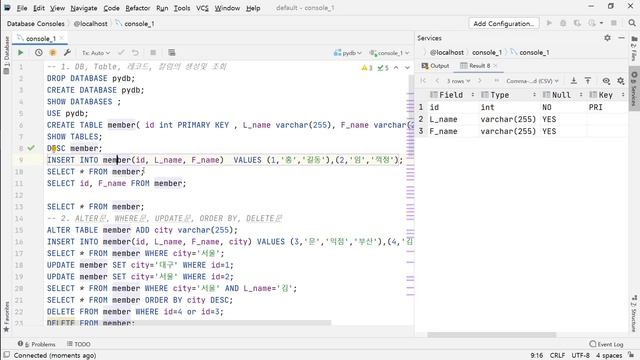The height and width of the screenshot is (360, 640).
Task: Go to last page of result rows
Action: (496, 81)
